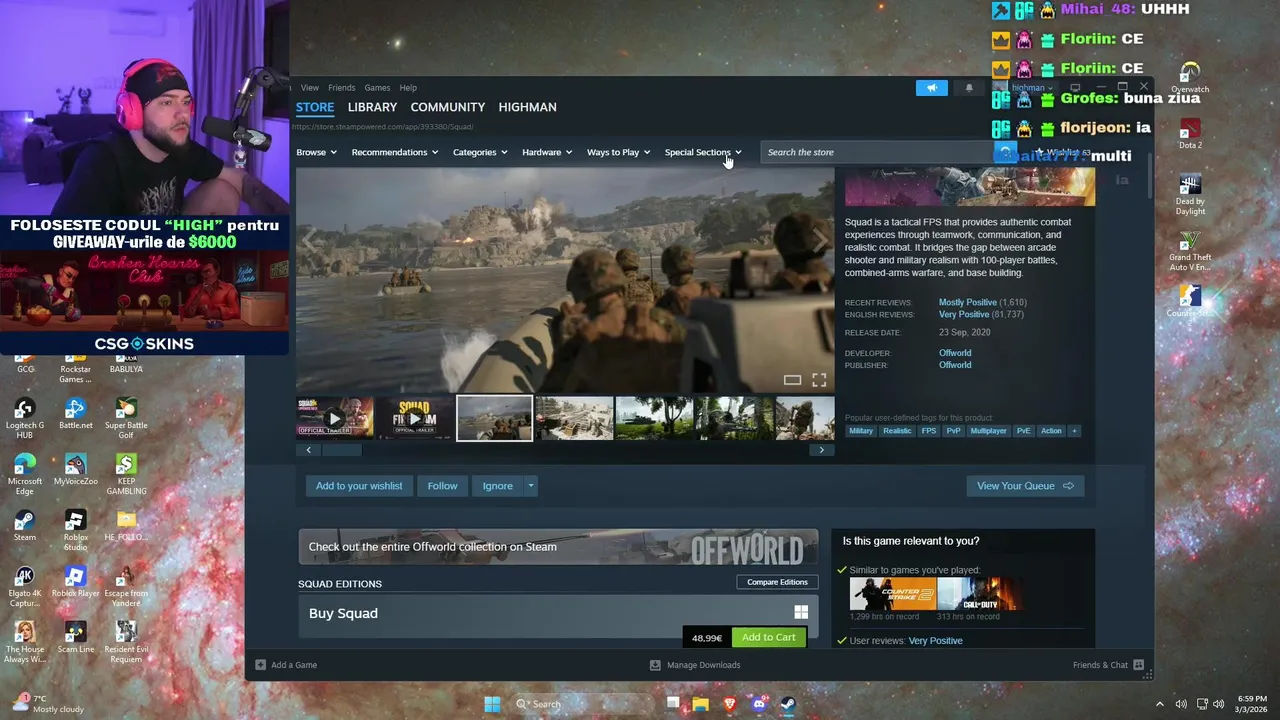Open Friends & Chat at bottom right

[x=1108, y=665]
